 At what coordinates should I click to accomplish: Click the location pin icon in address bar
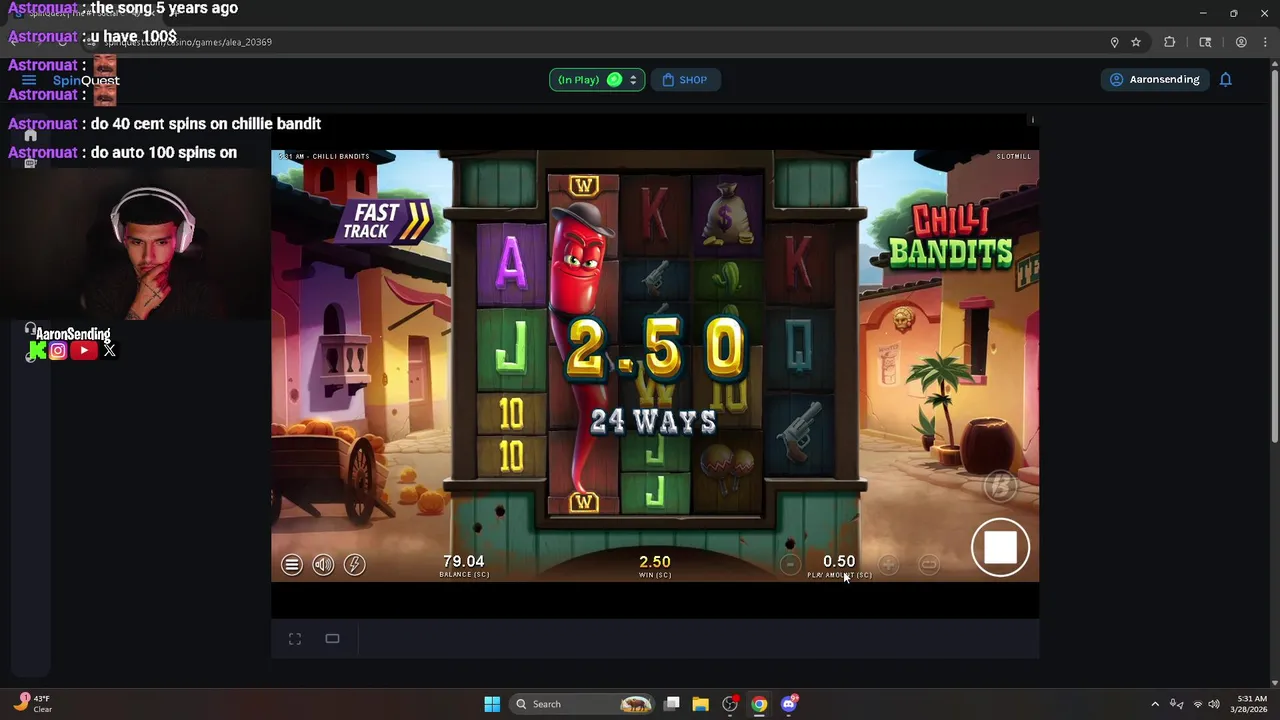(x=1114, y=42)
